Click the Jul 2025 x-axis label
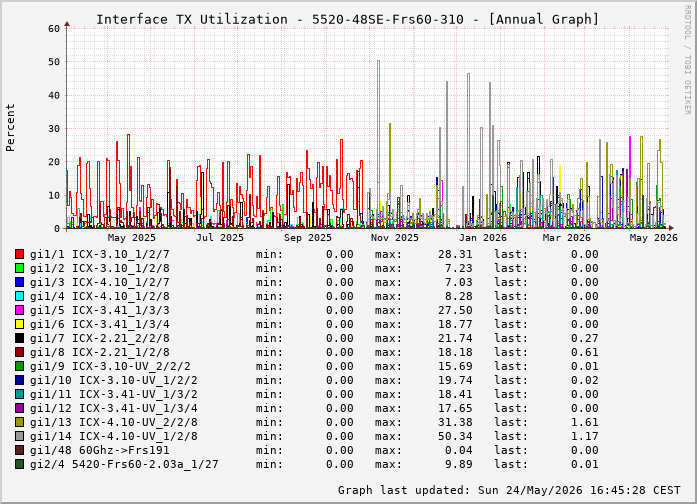The image size is (697, 504). coord(220,238)
